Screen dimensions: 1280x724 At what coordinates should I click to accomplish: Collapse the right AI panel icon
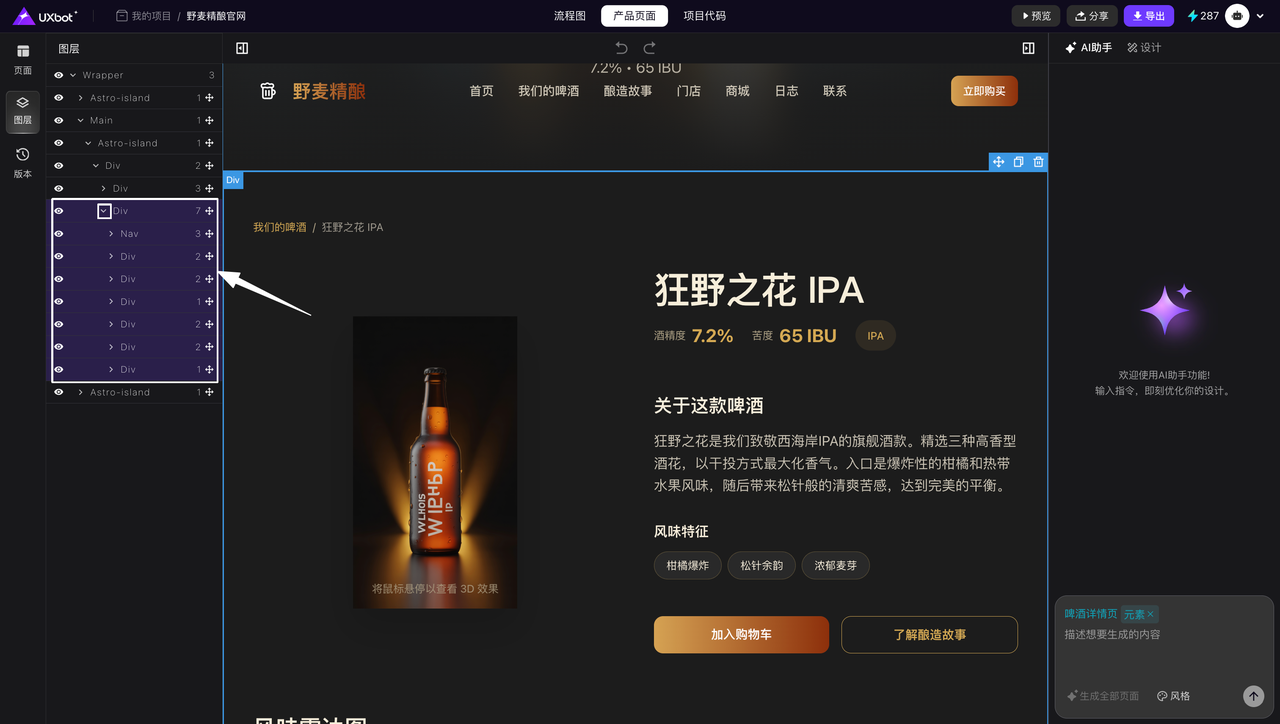pos(1028,48)
